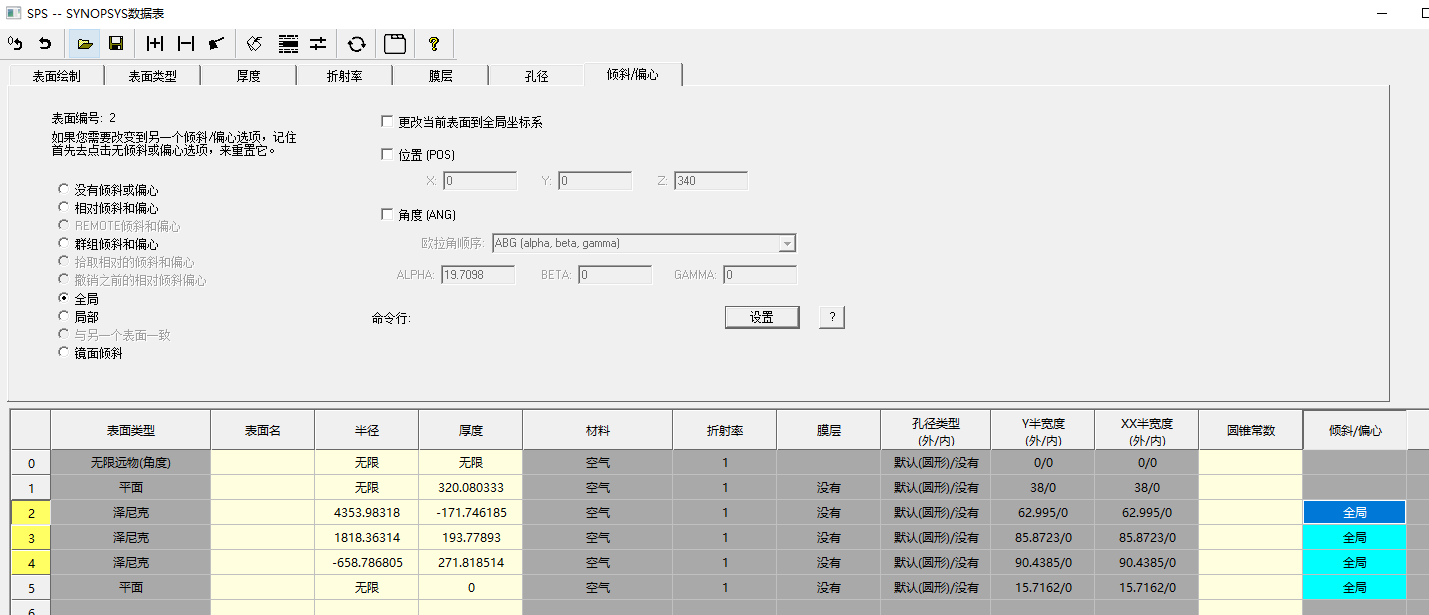1429x615 pixels.
Task: Click the yellow question mark help icon
Action: (433, 44)
